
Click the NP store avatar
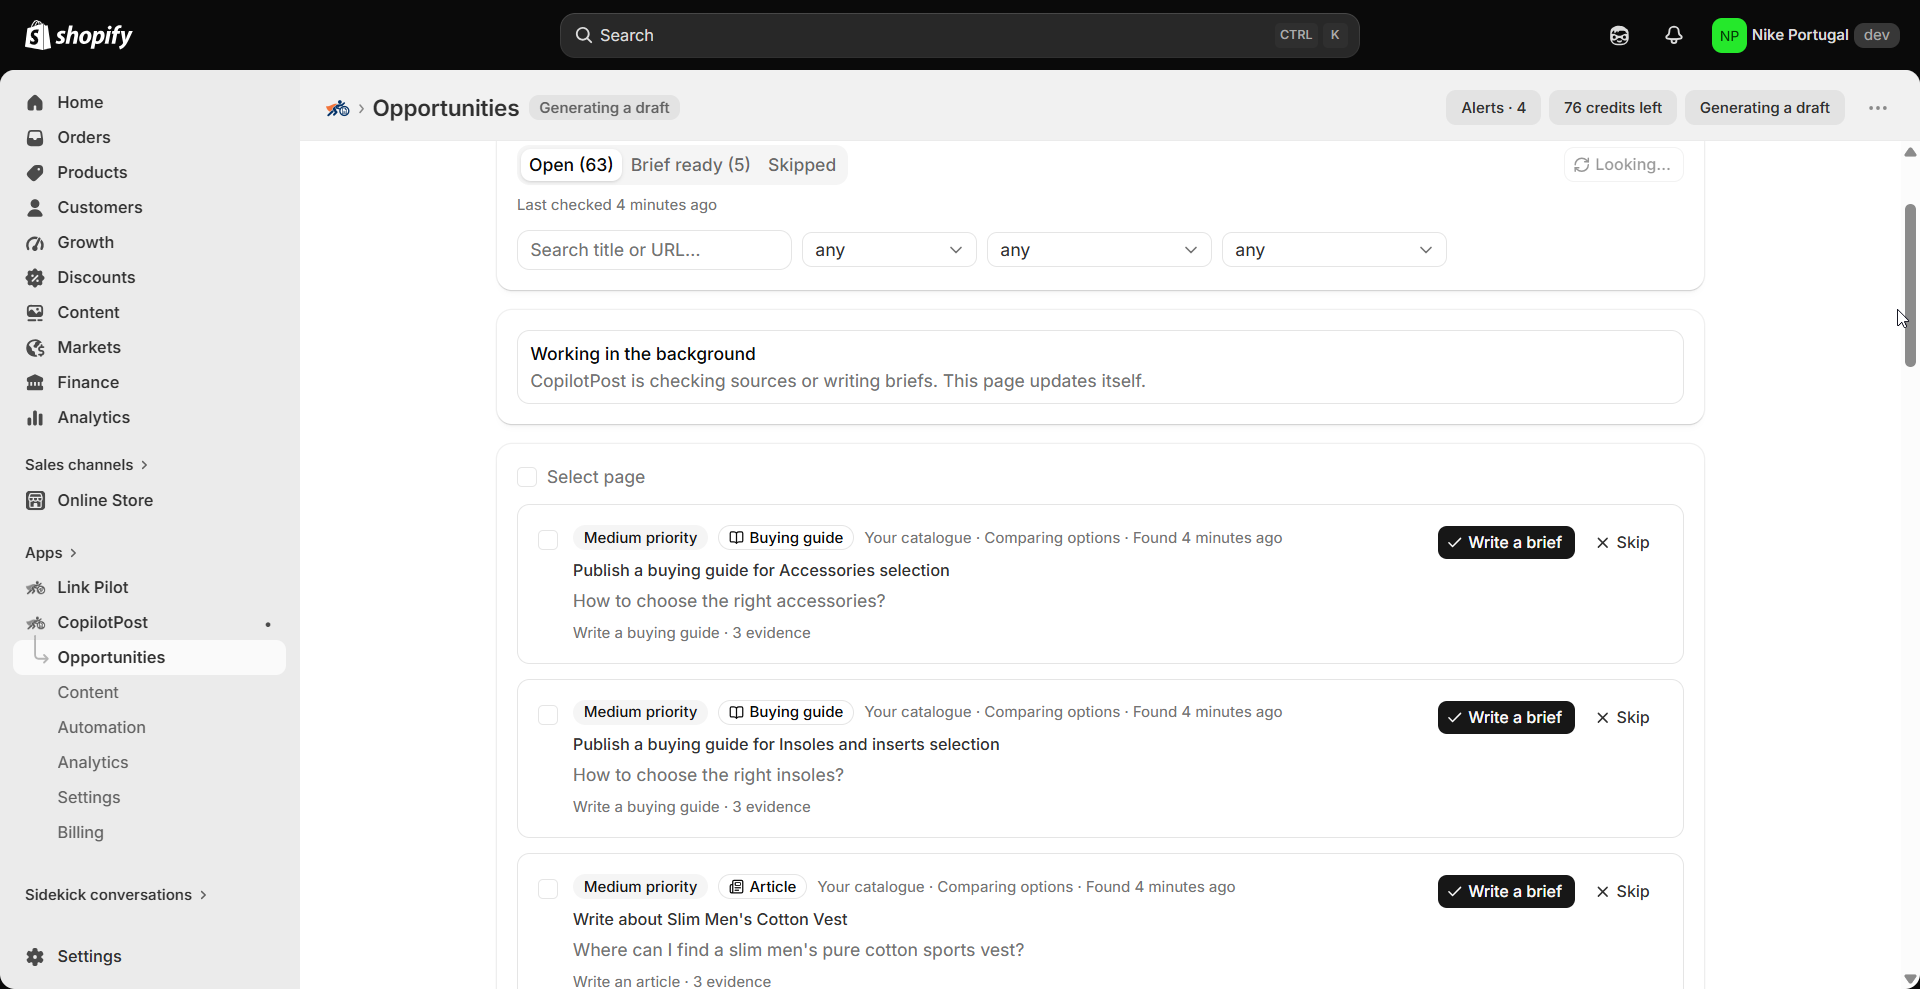[x=1728, y=35]
